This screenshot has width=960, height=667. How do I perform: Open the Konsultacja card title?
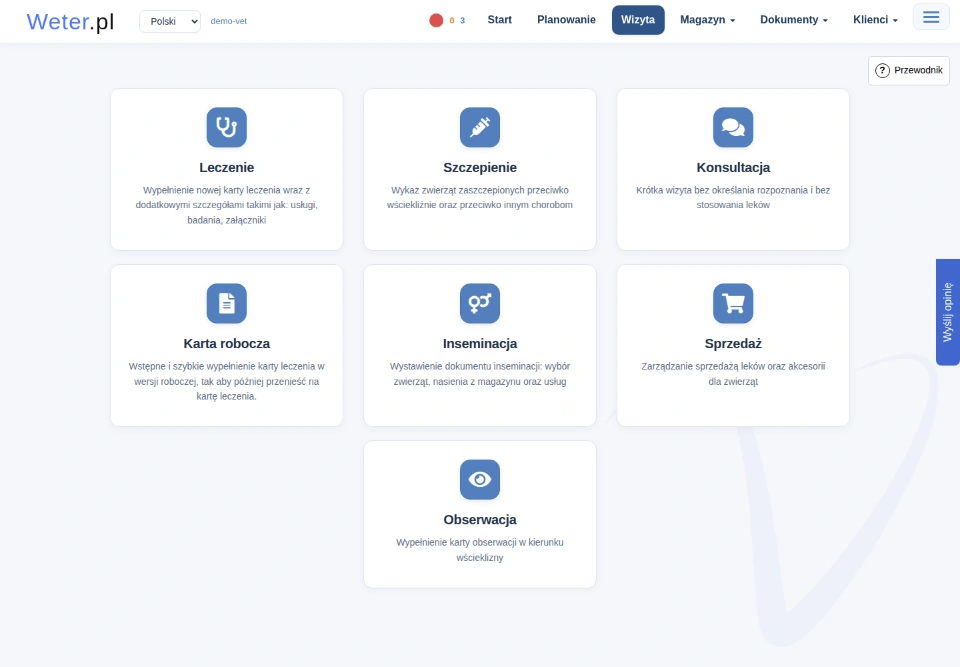coord(733,167)
